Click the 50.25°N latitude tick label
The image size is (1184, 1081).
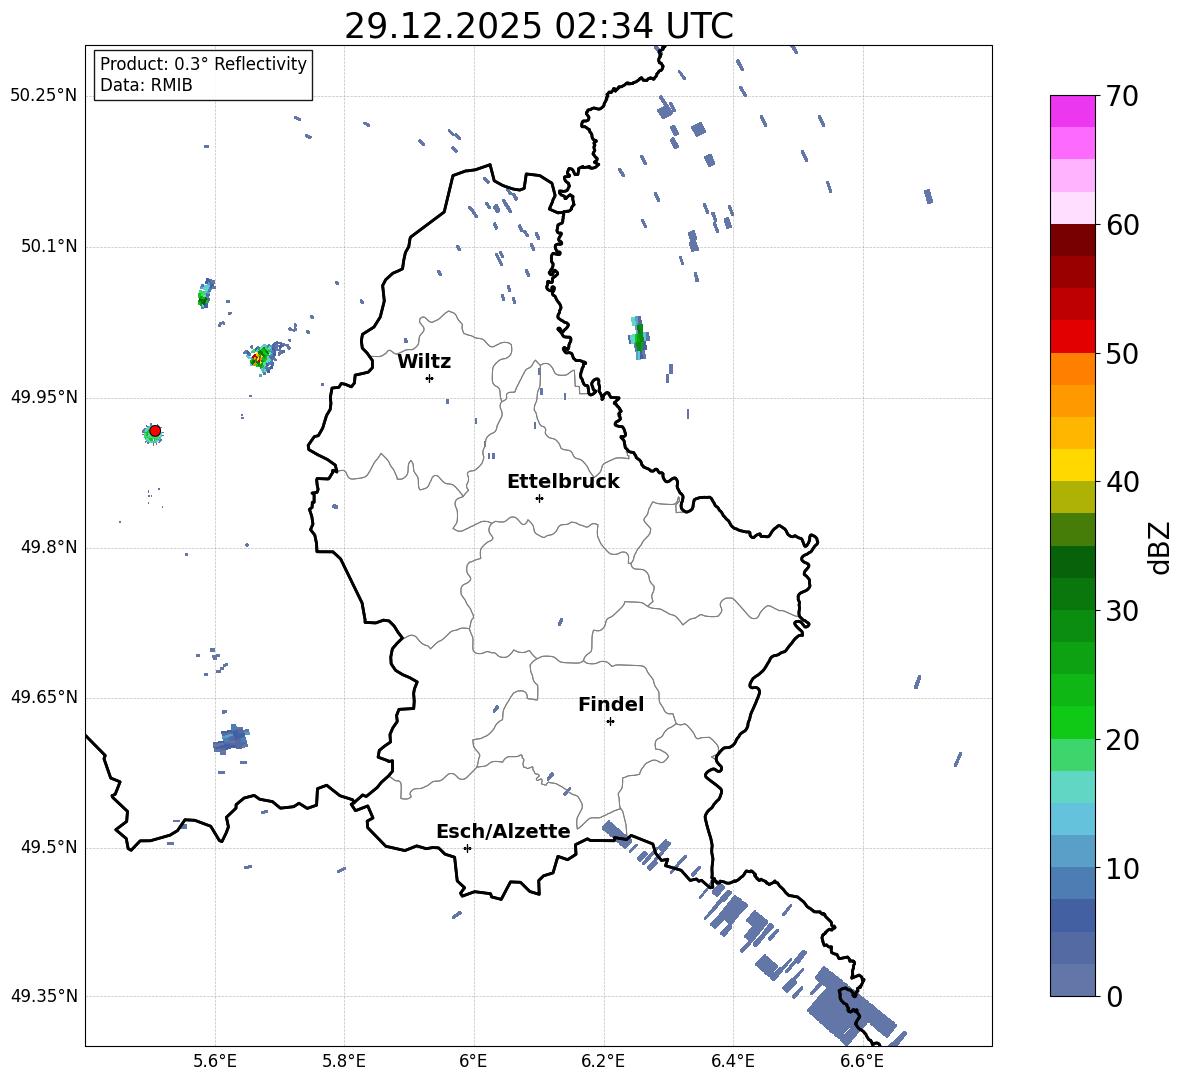(44, 96)
